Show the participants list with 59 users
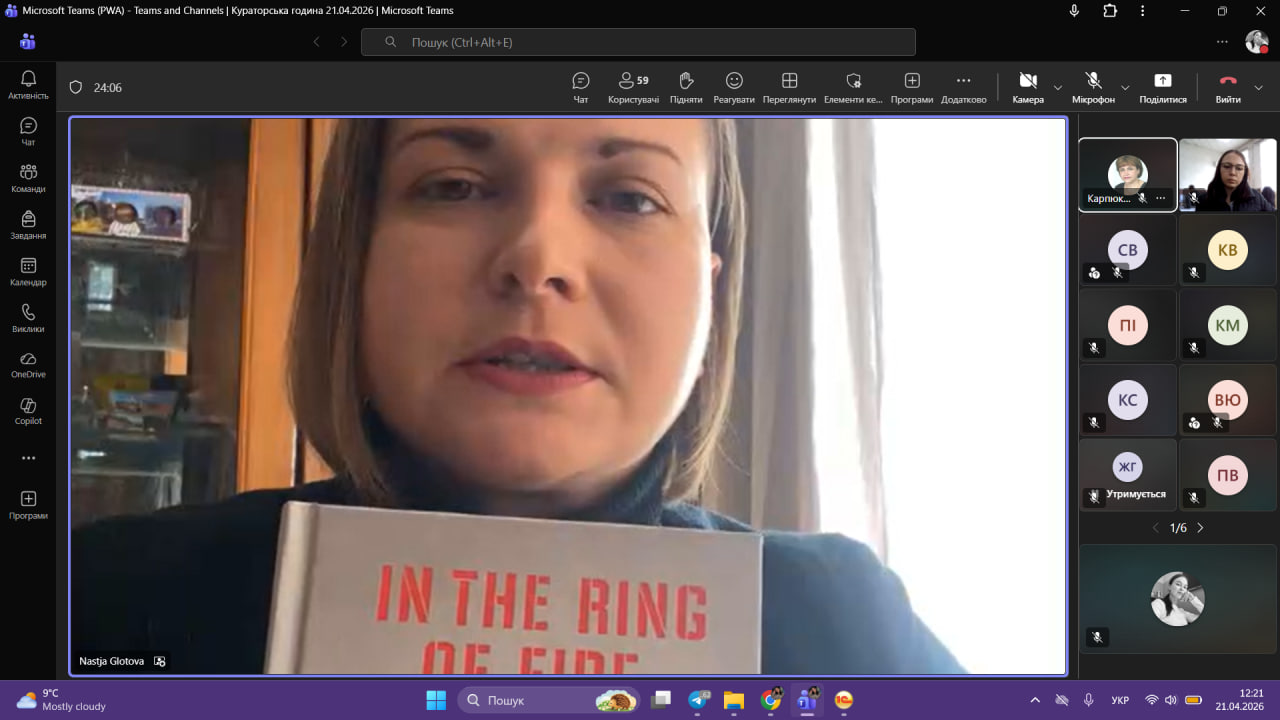 point(633,87)
